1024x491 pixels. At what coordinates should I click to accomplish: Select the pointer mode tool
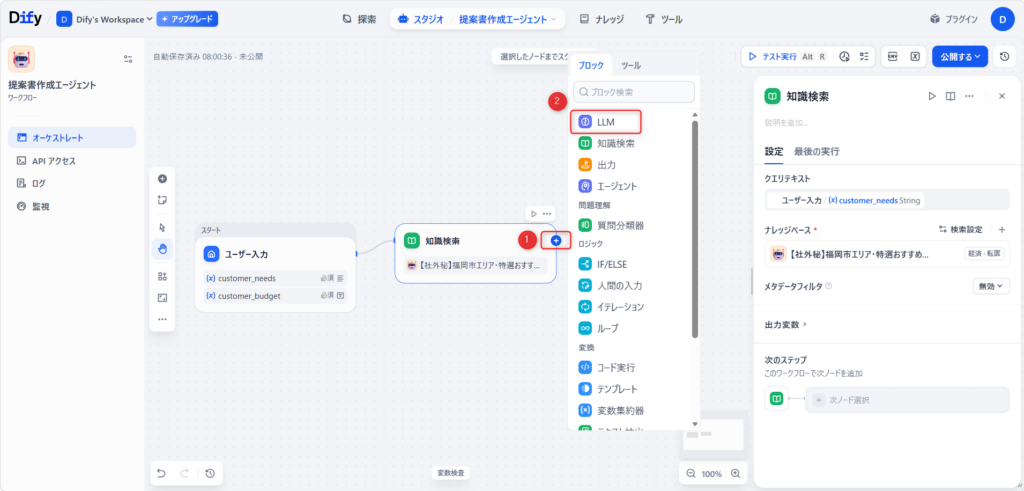tap(162, 228)
